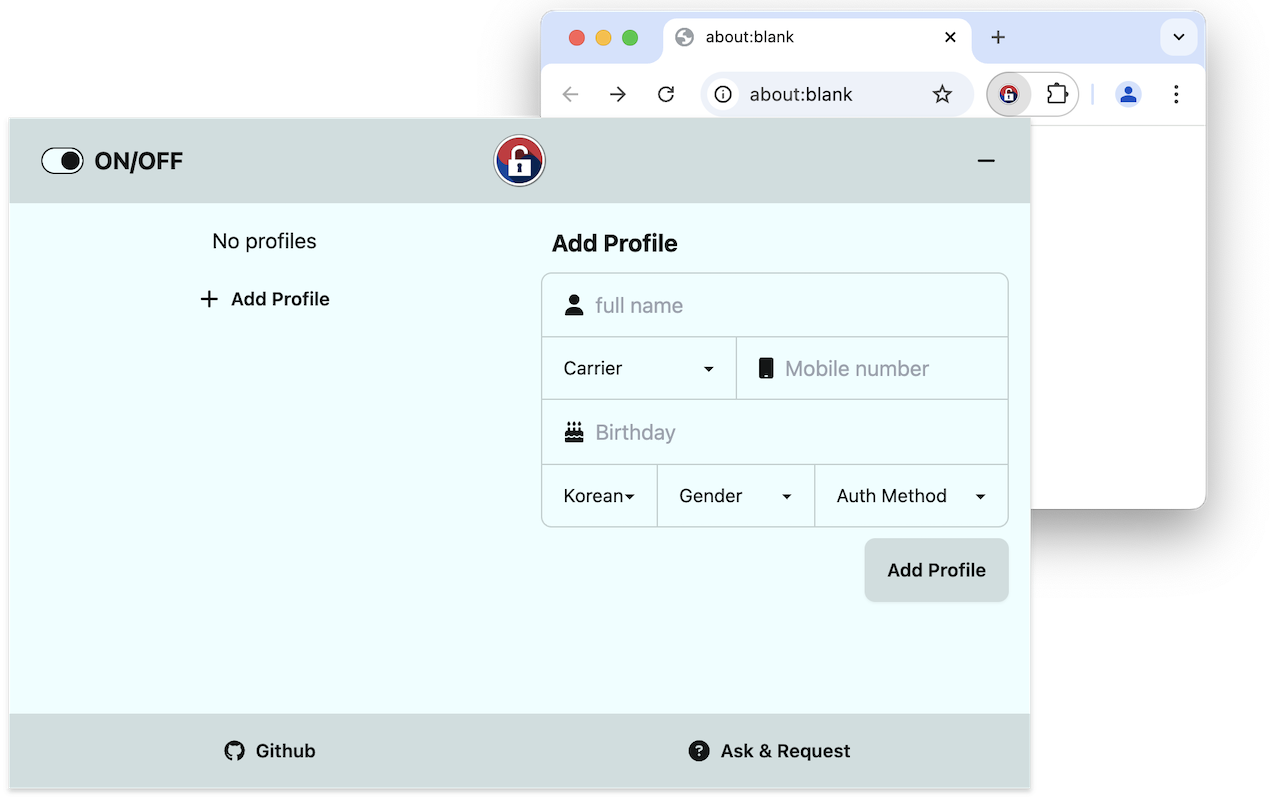
Task: Open Chrome's three-dot menu
Action: 1176,94
